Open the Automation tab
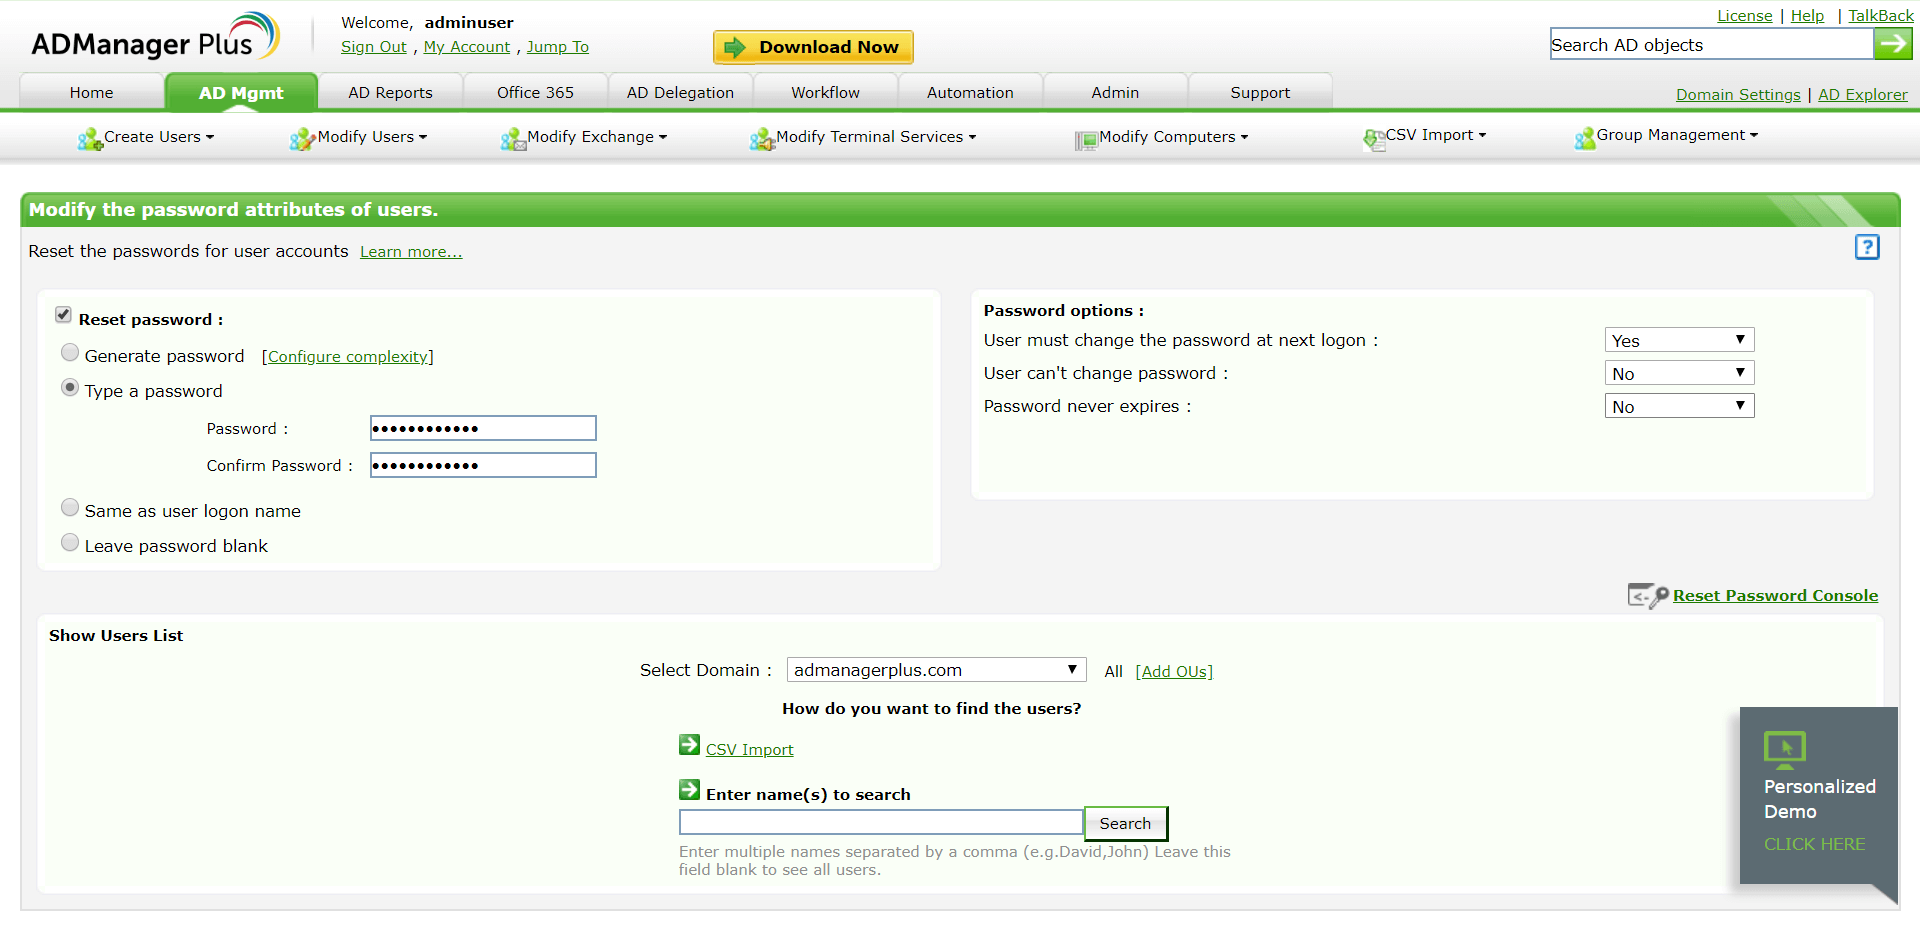 970,92
